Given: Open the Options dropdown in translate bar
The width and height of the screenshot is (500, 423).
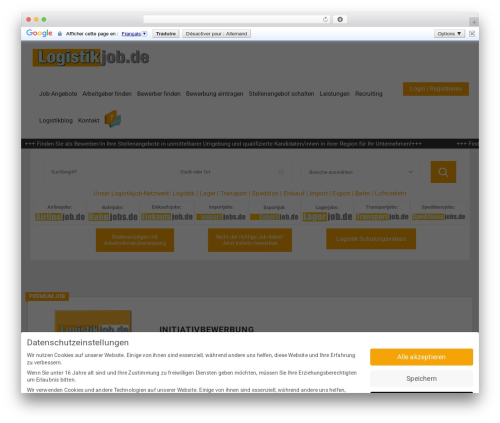Looking at the screenshot, I should click(449, 34).
